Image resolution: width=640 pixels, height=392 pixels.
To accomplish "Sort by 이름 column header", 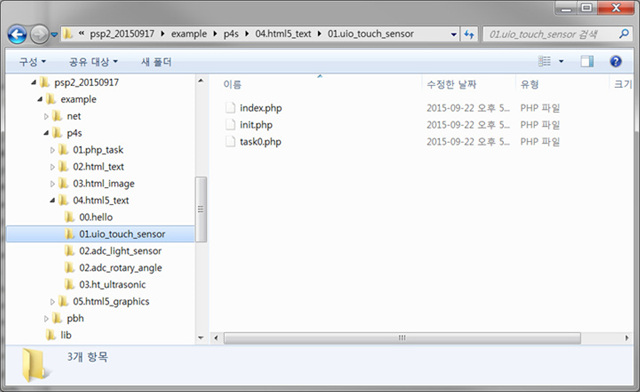I will [233, 85].
